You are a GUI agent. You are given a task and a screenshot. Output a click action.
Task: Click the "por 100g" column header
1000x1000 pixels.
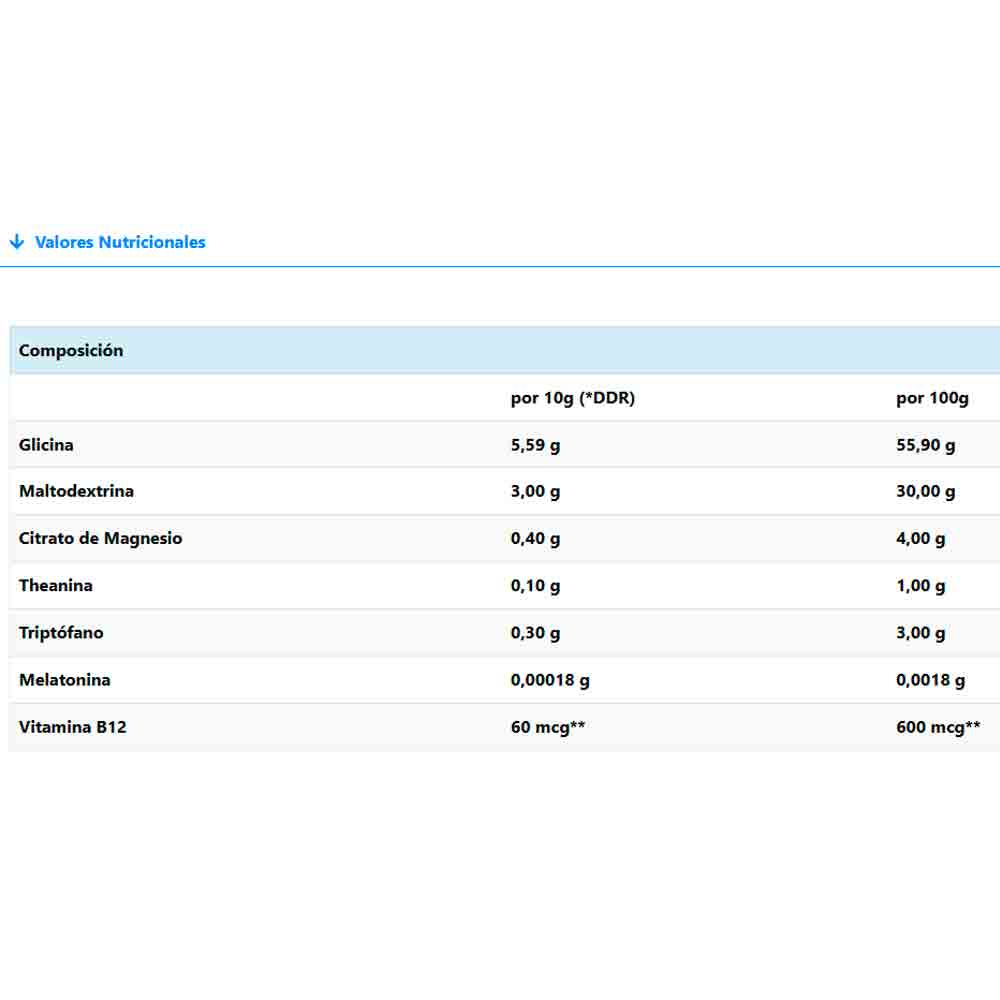click(932, 398)
